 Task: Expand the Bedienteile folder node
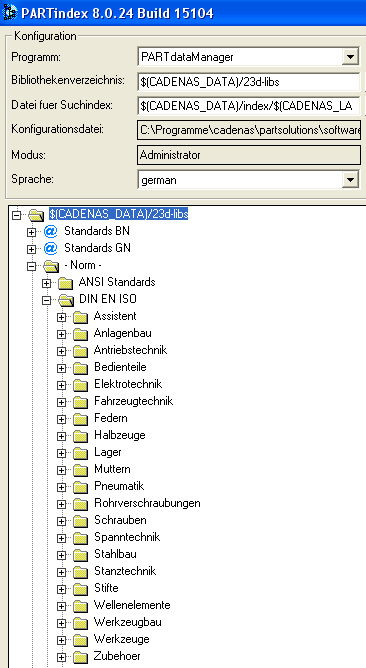(61, 368)
